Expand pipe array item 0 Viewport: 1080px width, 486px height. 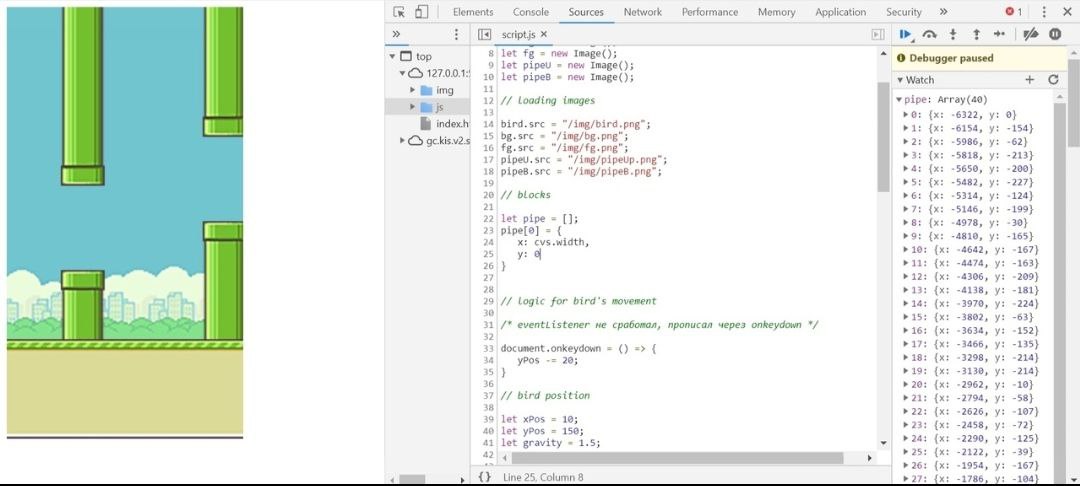[906, 115]
